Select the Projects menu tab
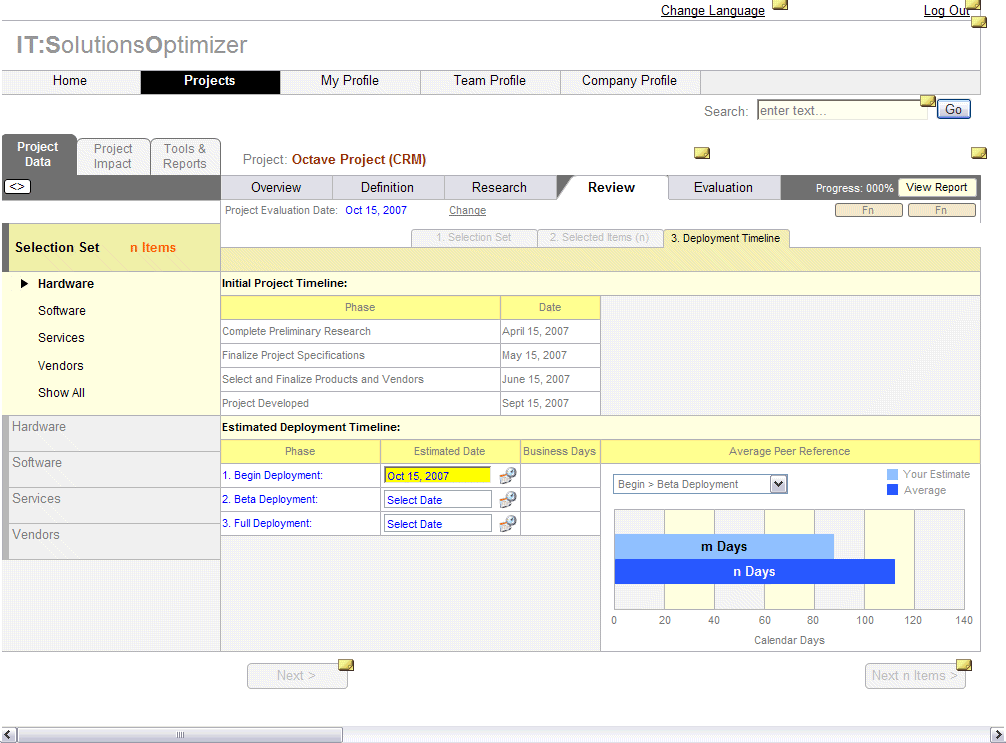The height and width of the screenshot is (743, 1006). (210, 81)
